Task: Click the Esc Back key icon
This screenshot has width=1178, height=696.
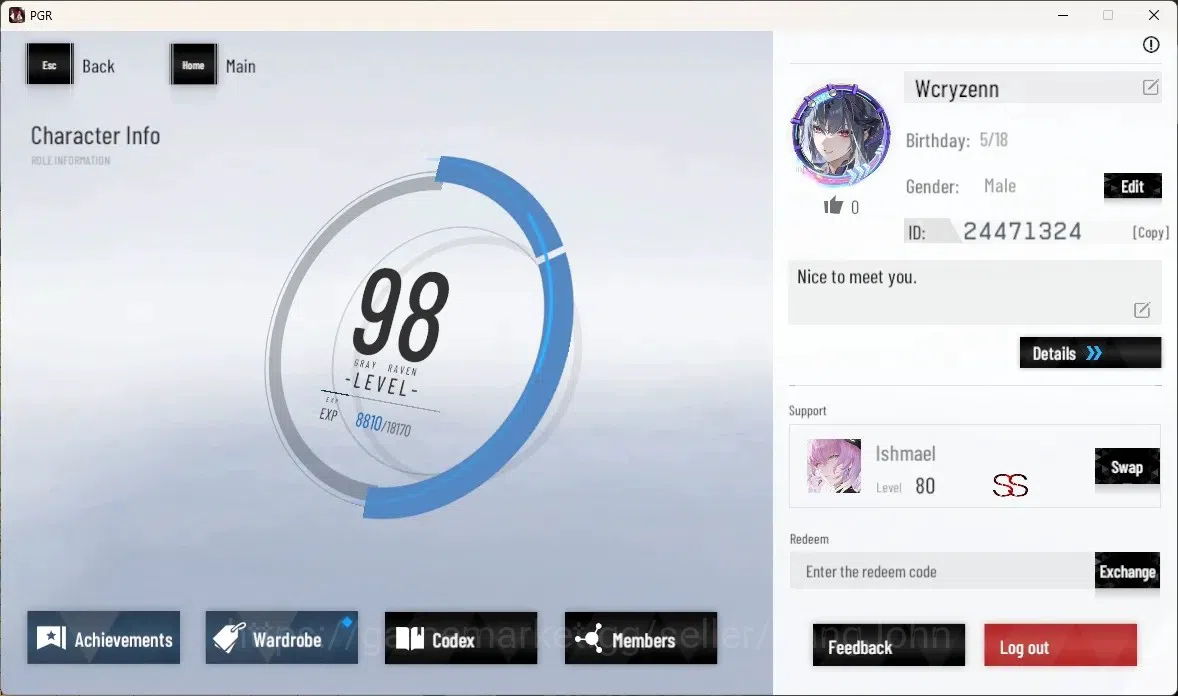Action: pyautogui.click(x=50, y=65)
